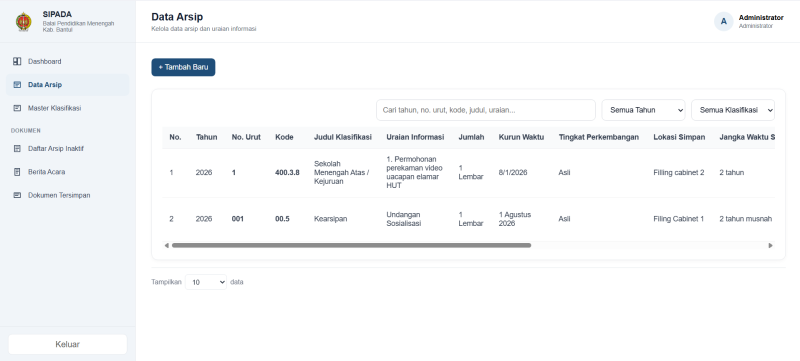800x361 pixels.
Task: Click the Tambah Baru button
Action: [x=183, y=67]
